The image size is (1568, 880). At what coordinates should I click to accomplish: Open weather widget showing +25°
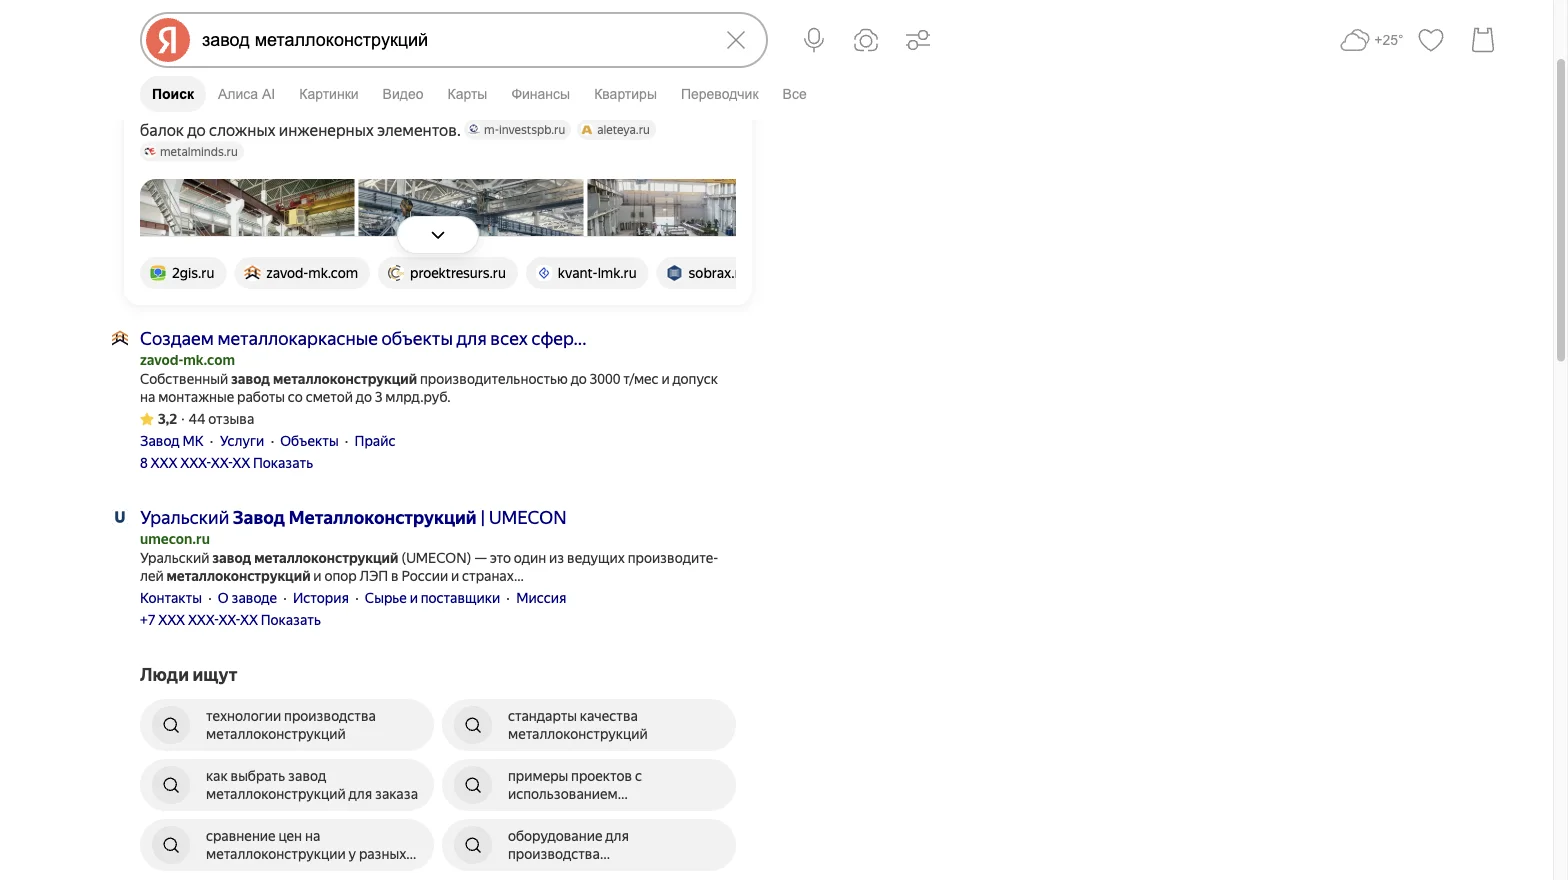tap(1371, 40)
